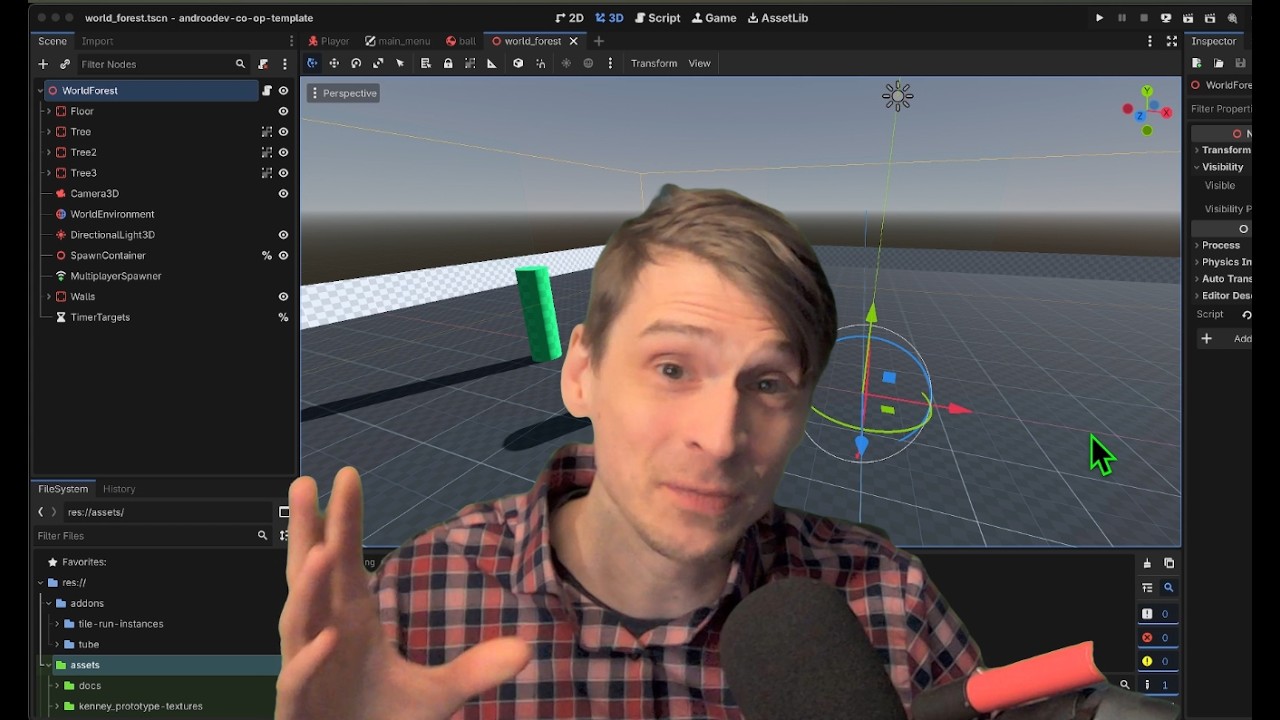Click the Filter Nodes search field

point(163,64)
